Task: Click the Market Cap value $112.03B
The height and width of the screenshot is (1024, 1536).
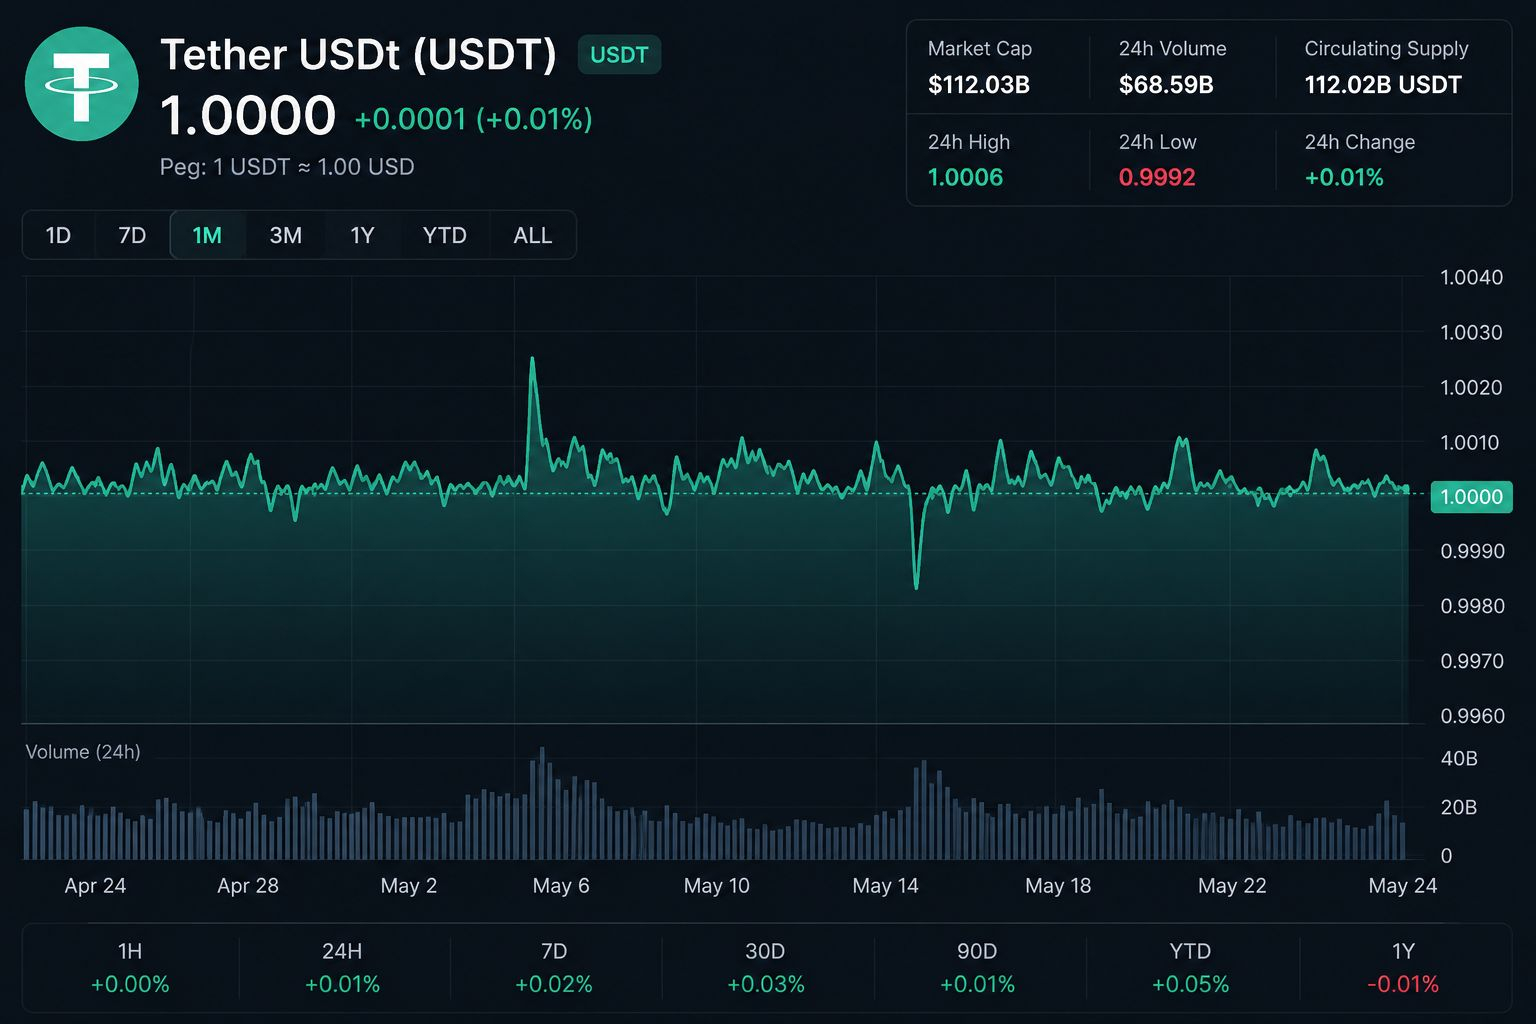Action: pos(979,85)
